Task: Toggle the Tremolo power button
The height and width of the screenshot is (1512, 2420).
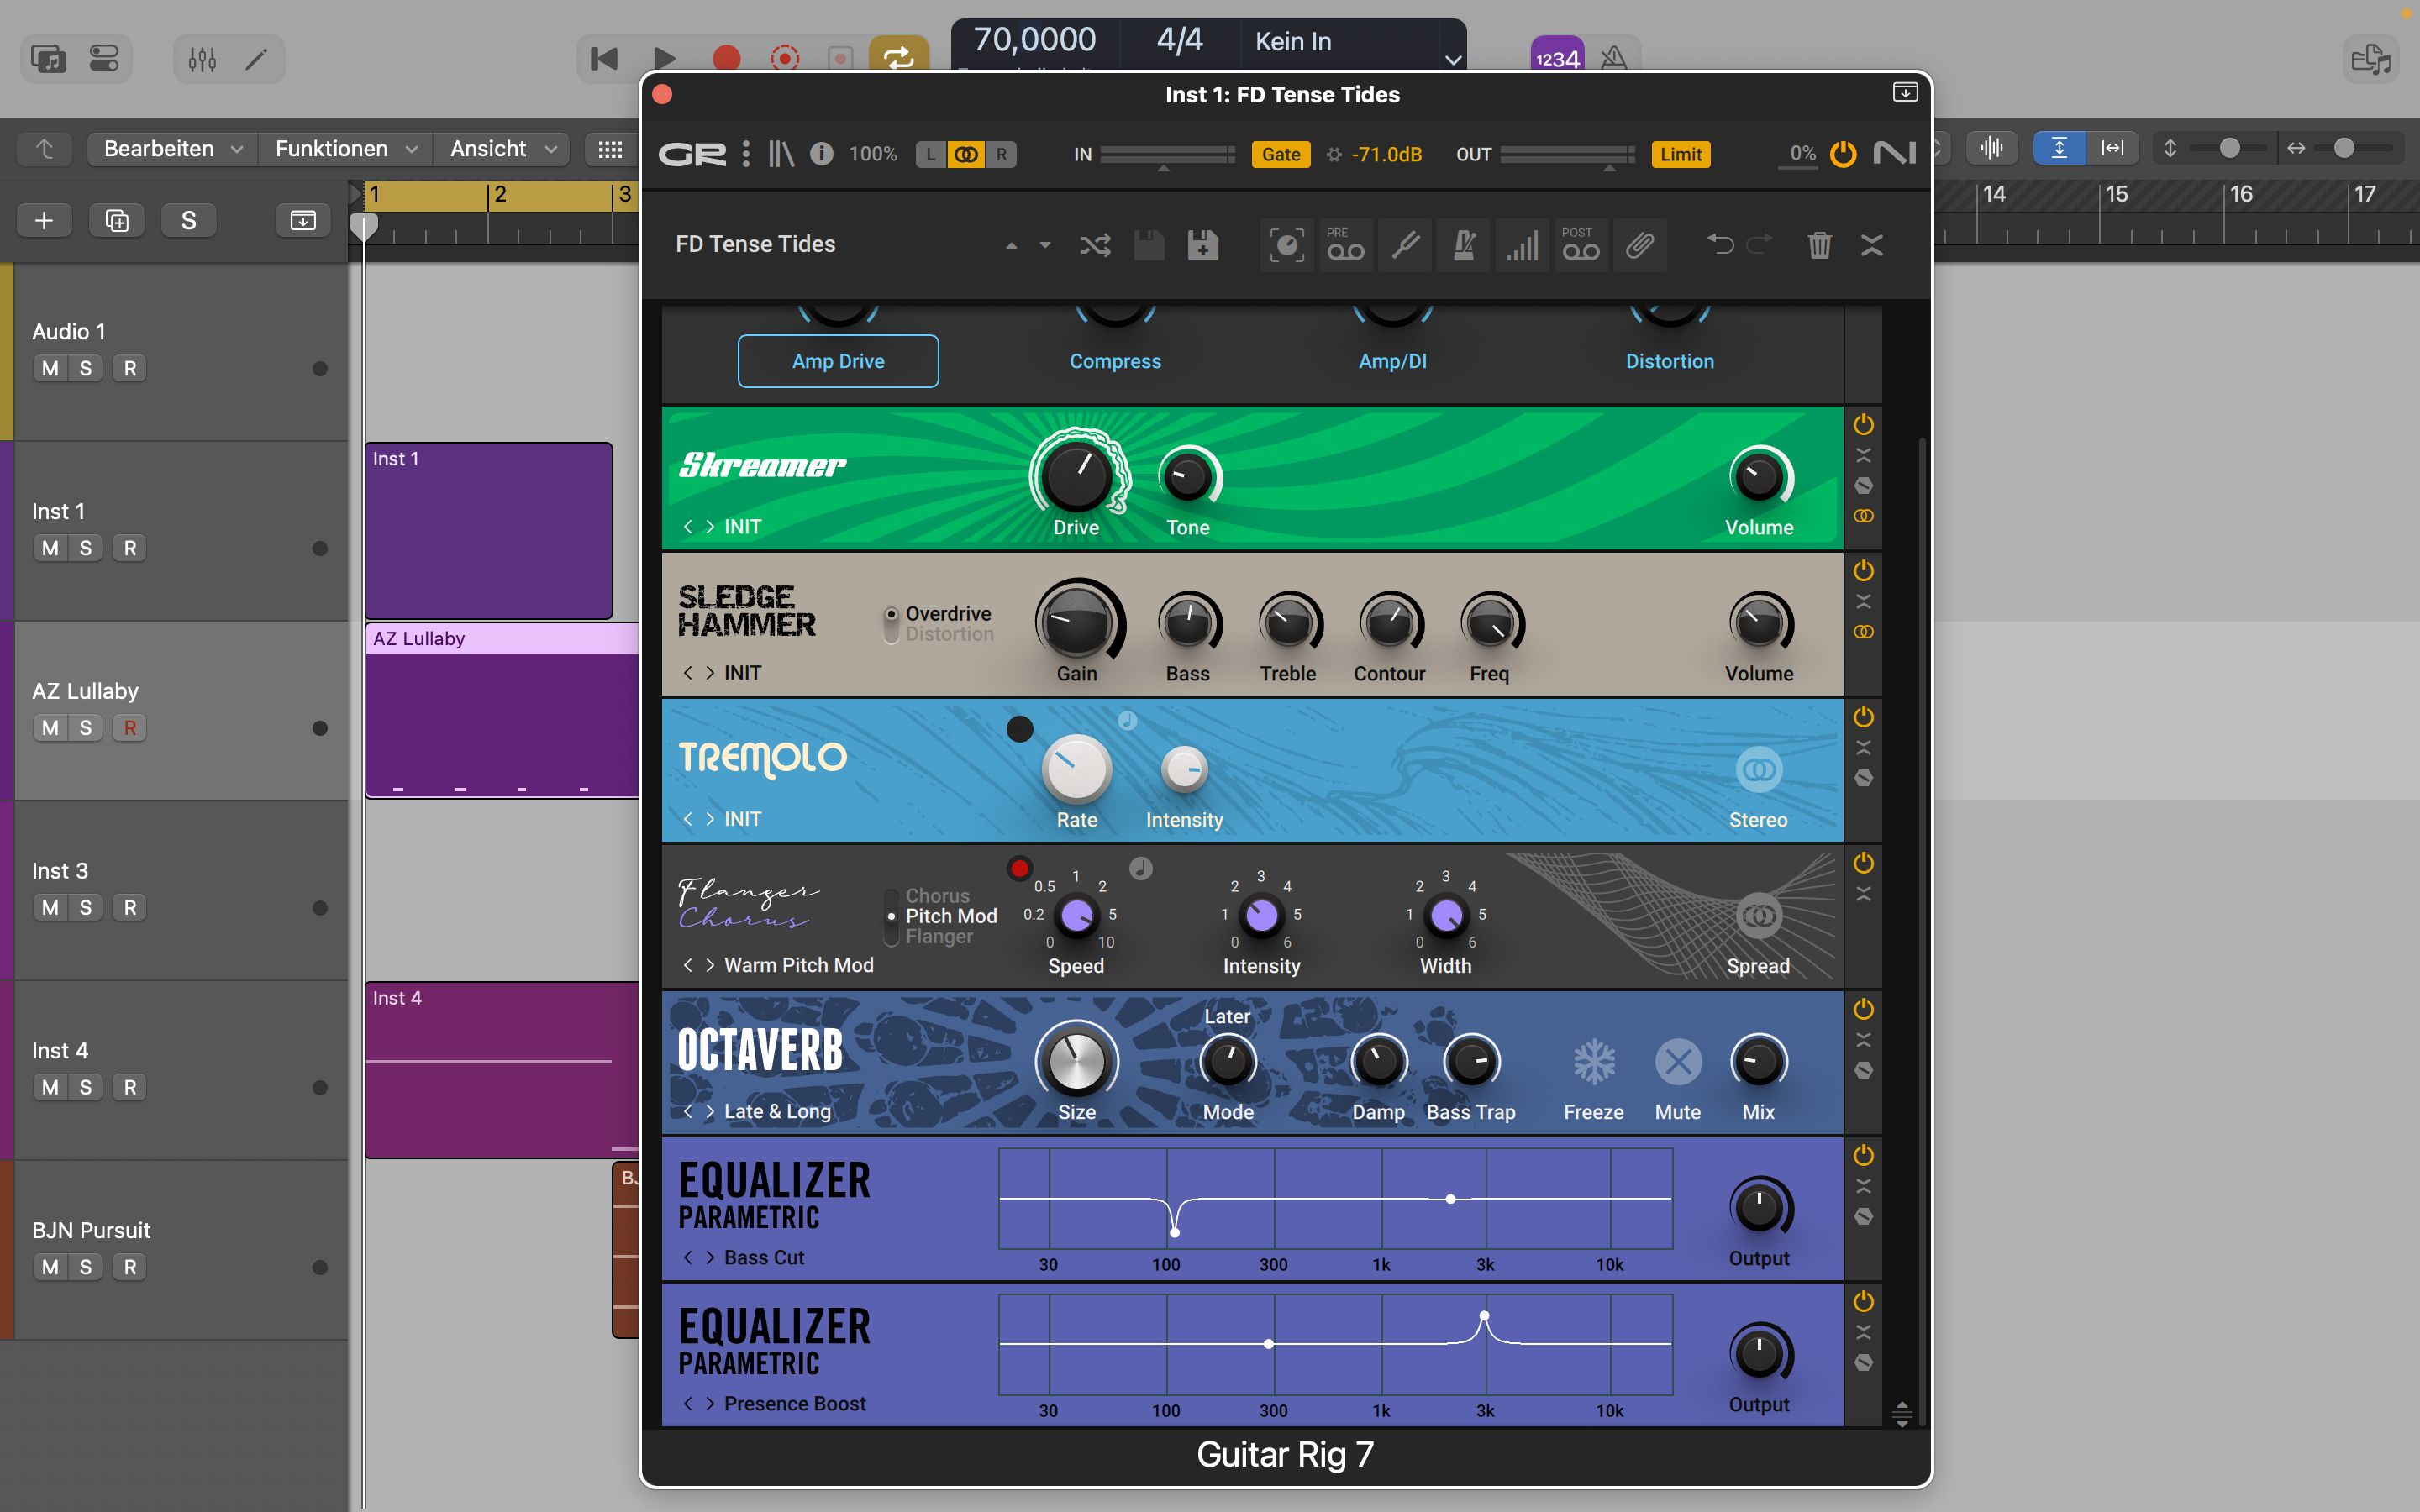Action: (1863, 717)
